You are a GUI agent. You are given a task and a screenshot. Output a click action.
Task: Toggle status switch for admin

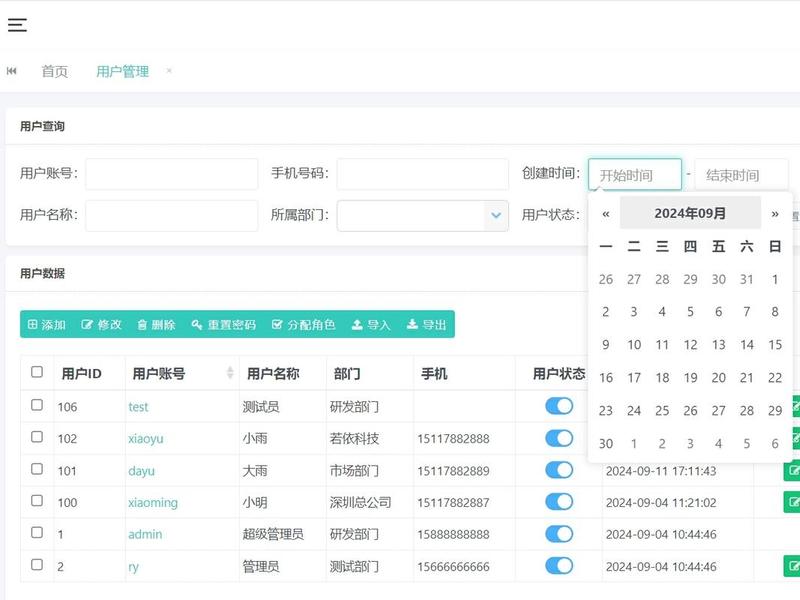pyautogui.click(x=559, y=534)
